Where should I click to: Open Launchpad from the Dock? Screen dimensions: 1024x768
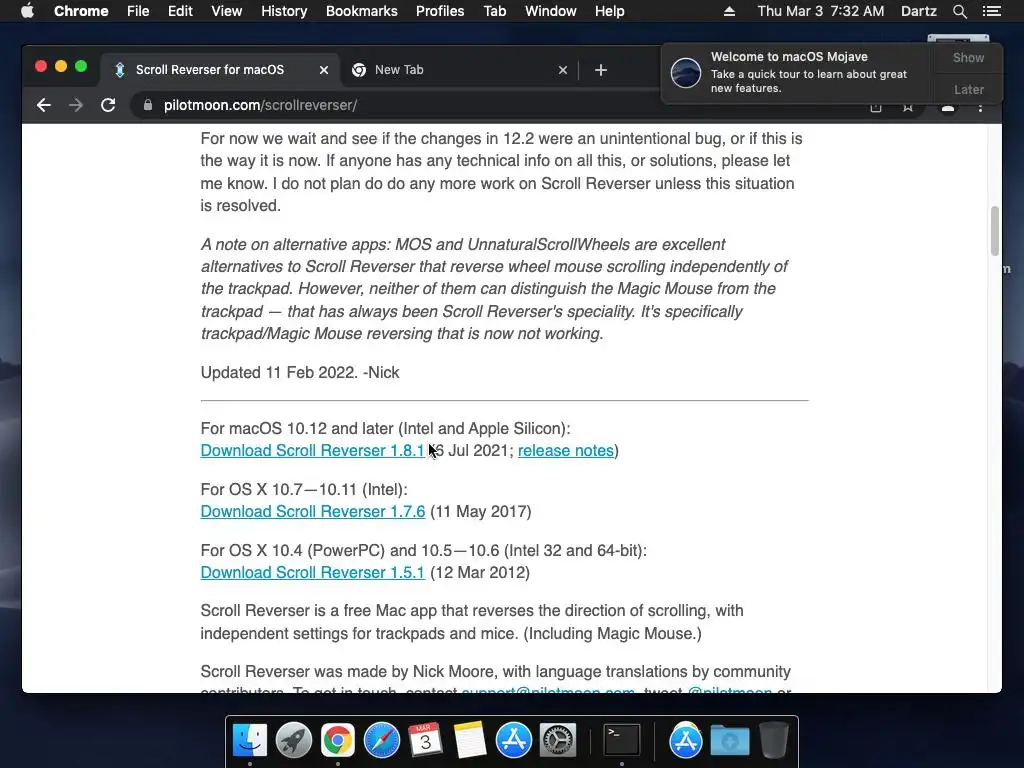(x=294, y=740)
